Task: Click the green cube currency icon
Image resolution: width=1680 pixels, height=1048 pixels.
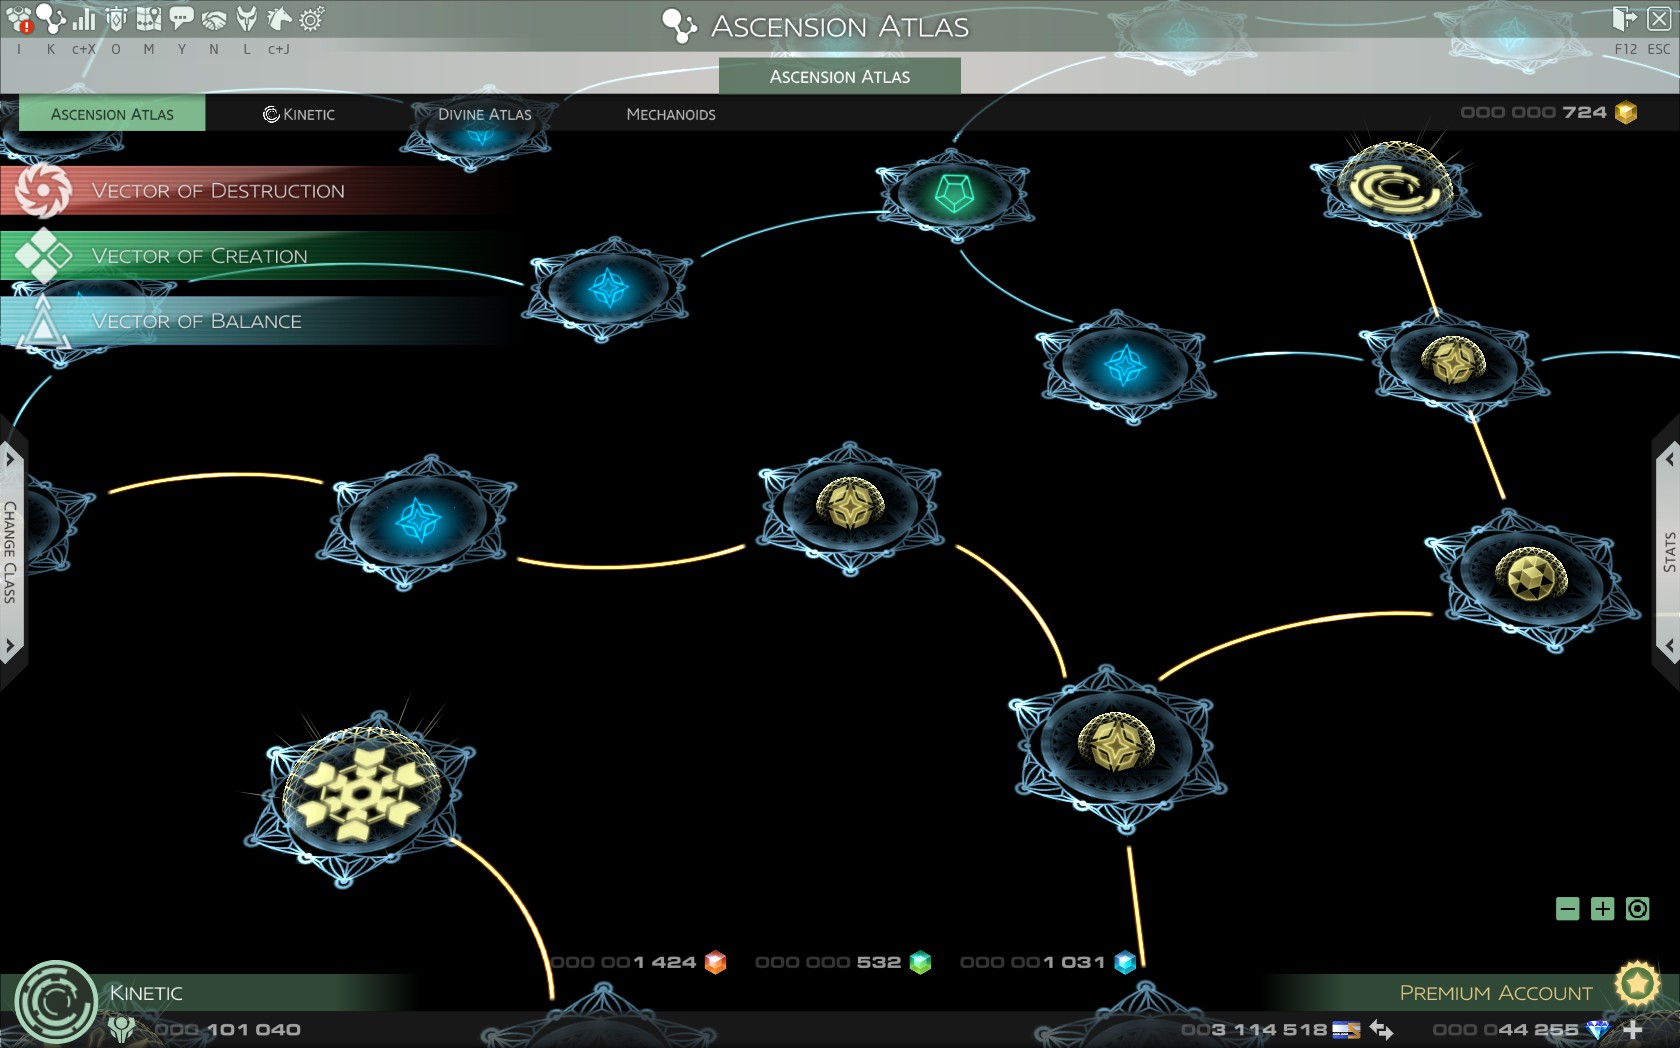Action: click(920, 962)
